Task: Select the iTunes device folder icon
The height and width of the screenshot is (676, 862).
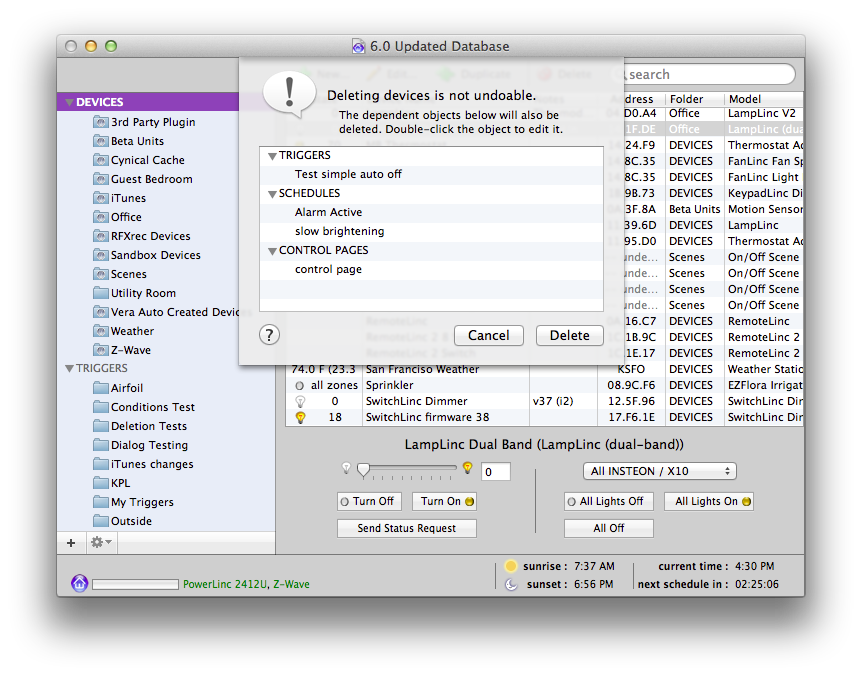Action: (x=101, y=198)
